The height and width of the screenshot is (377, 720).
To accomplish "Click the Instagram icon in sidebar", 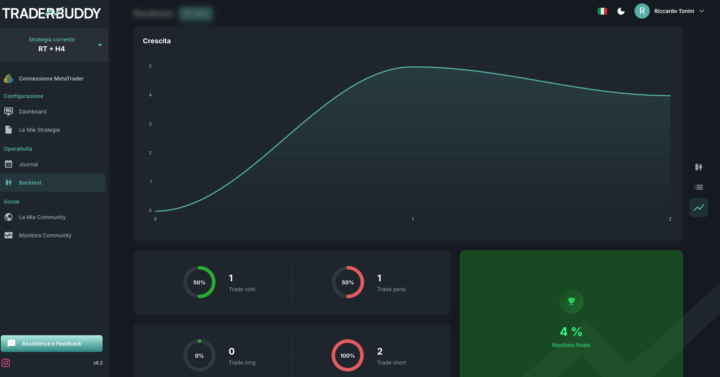I will pyautogui.click(x=6, y=363).
